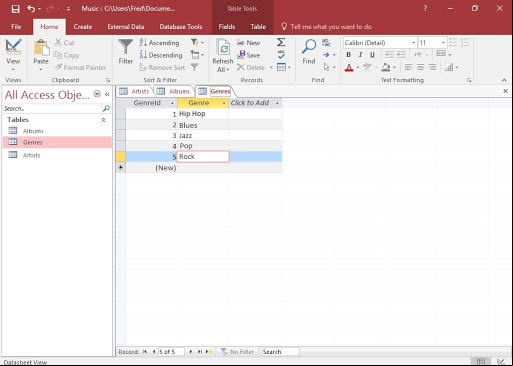Open Text Formatting dialog launcher
Image resolution: width=513 pixels, height=366 pixels.
[469, 80]
